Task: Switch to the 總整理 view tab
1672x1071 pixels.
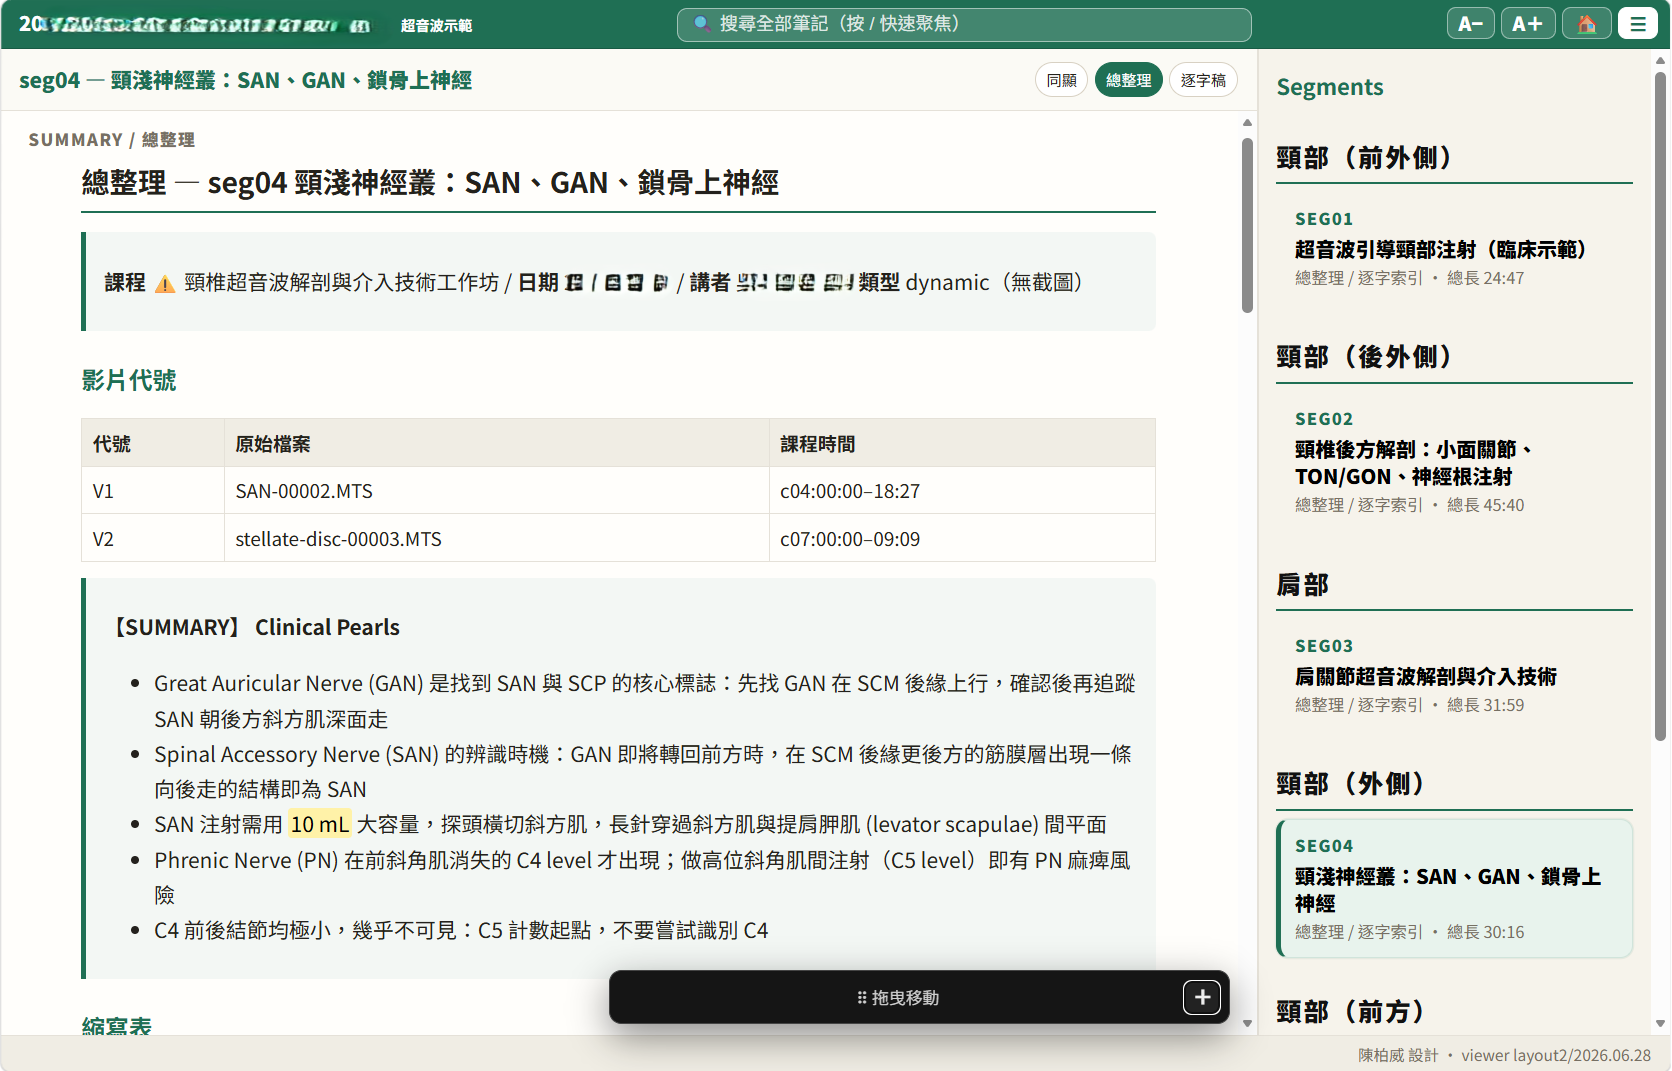Action: (1129, 80)
